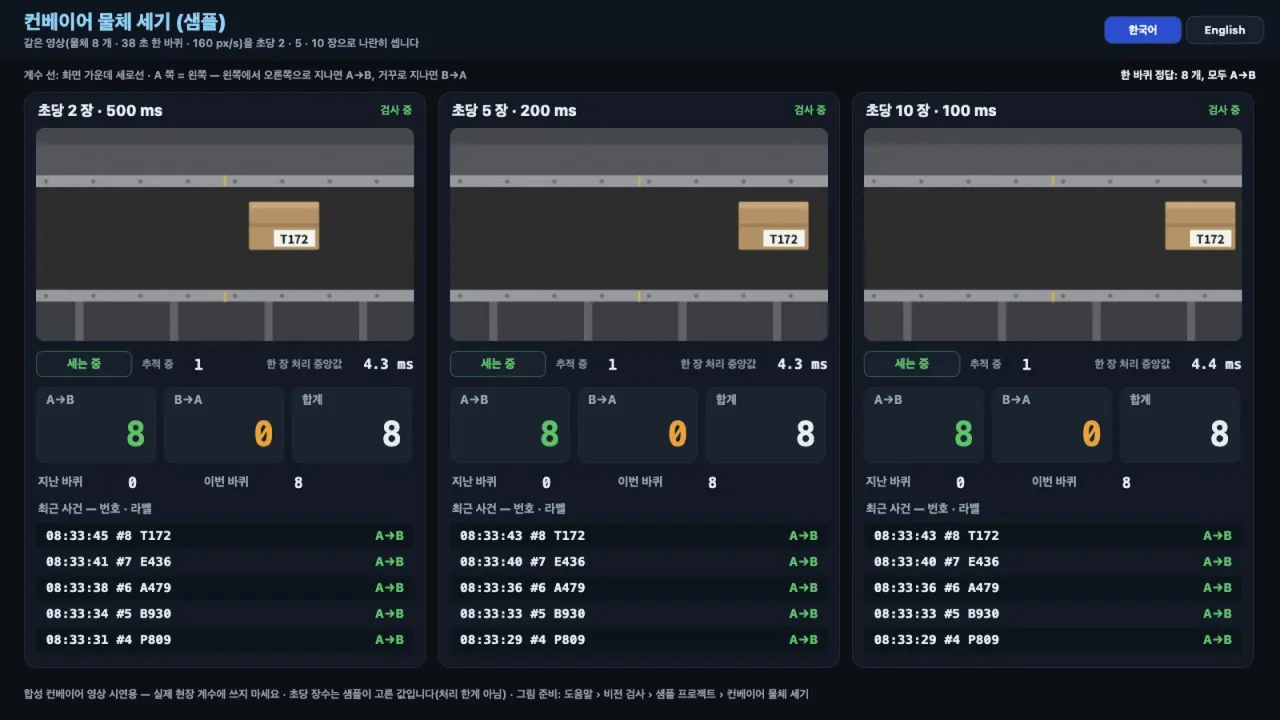Switch the language to 한국어
1280x720 pixels.
coord(1142,30)
